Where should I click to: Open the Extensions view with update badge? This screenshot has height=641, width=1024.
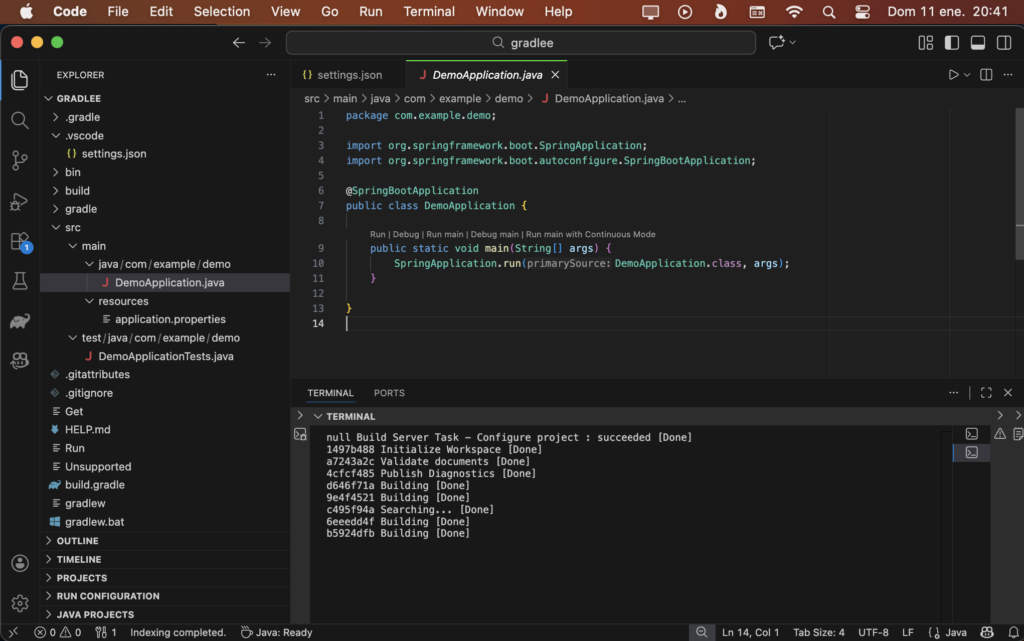[x=19, y=241]
